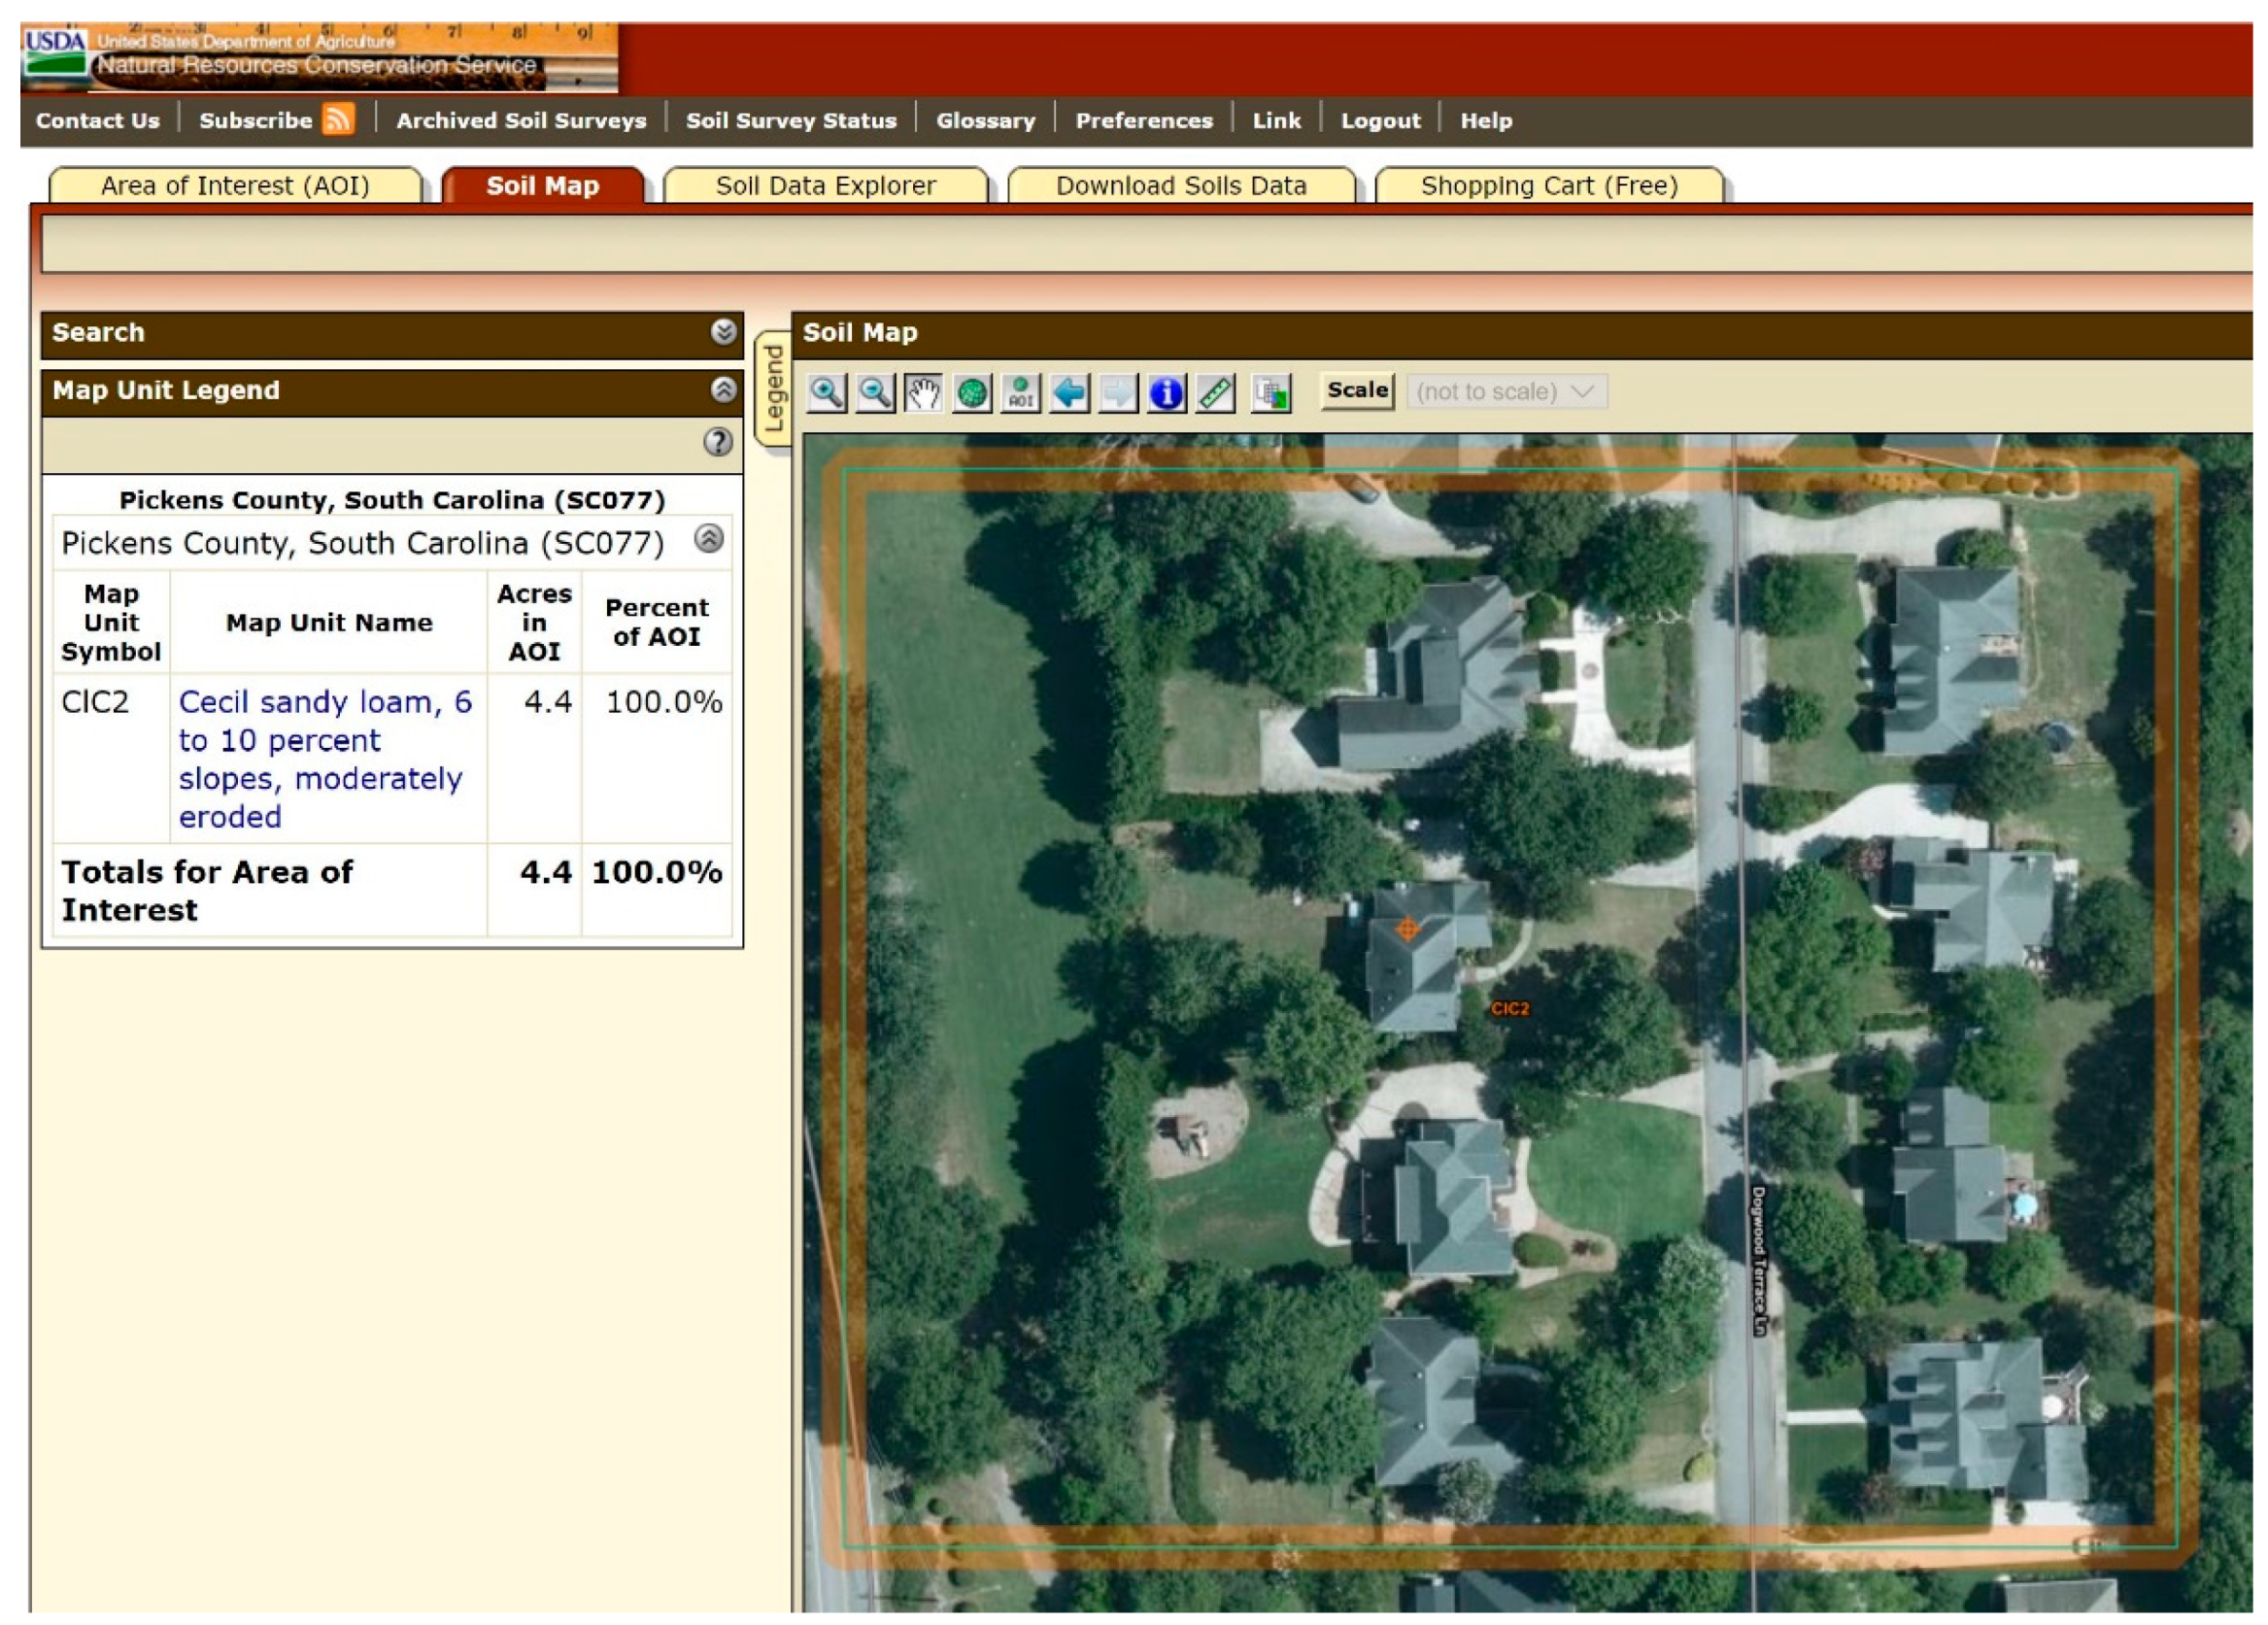Open Map Unit Legend help icon

coord(717,442)
